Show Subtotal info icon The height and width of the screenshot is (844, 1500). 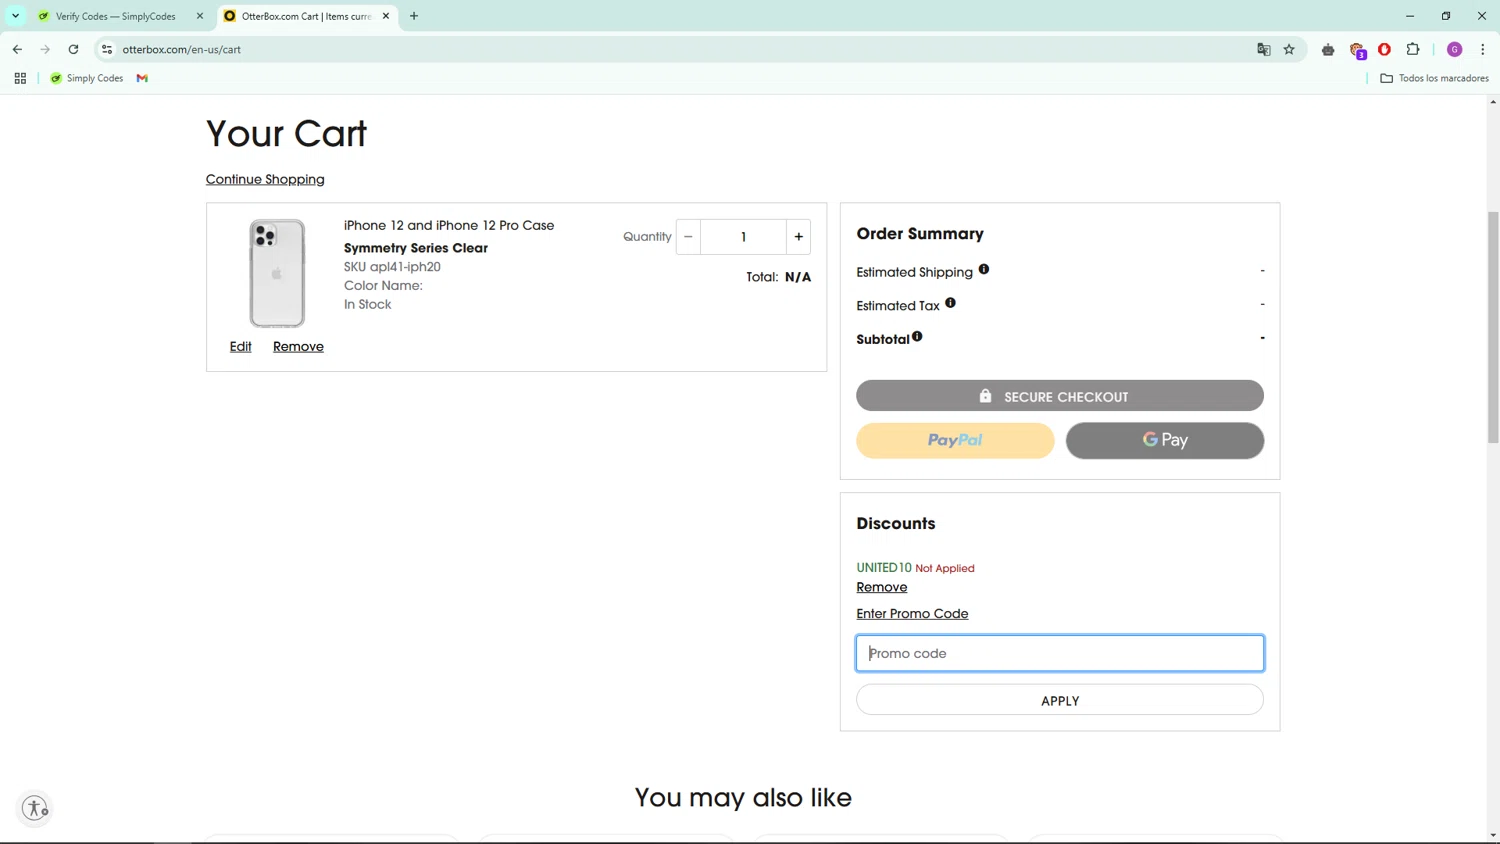(917, 336)
